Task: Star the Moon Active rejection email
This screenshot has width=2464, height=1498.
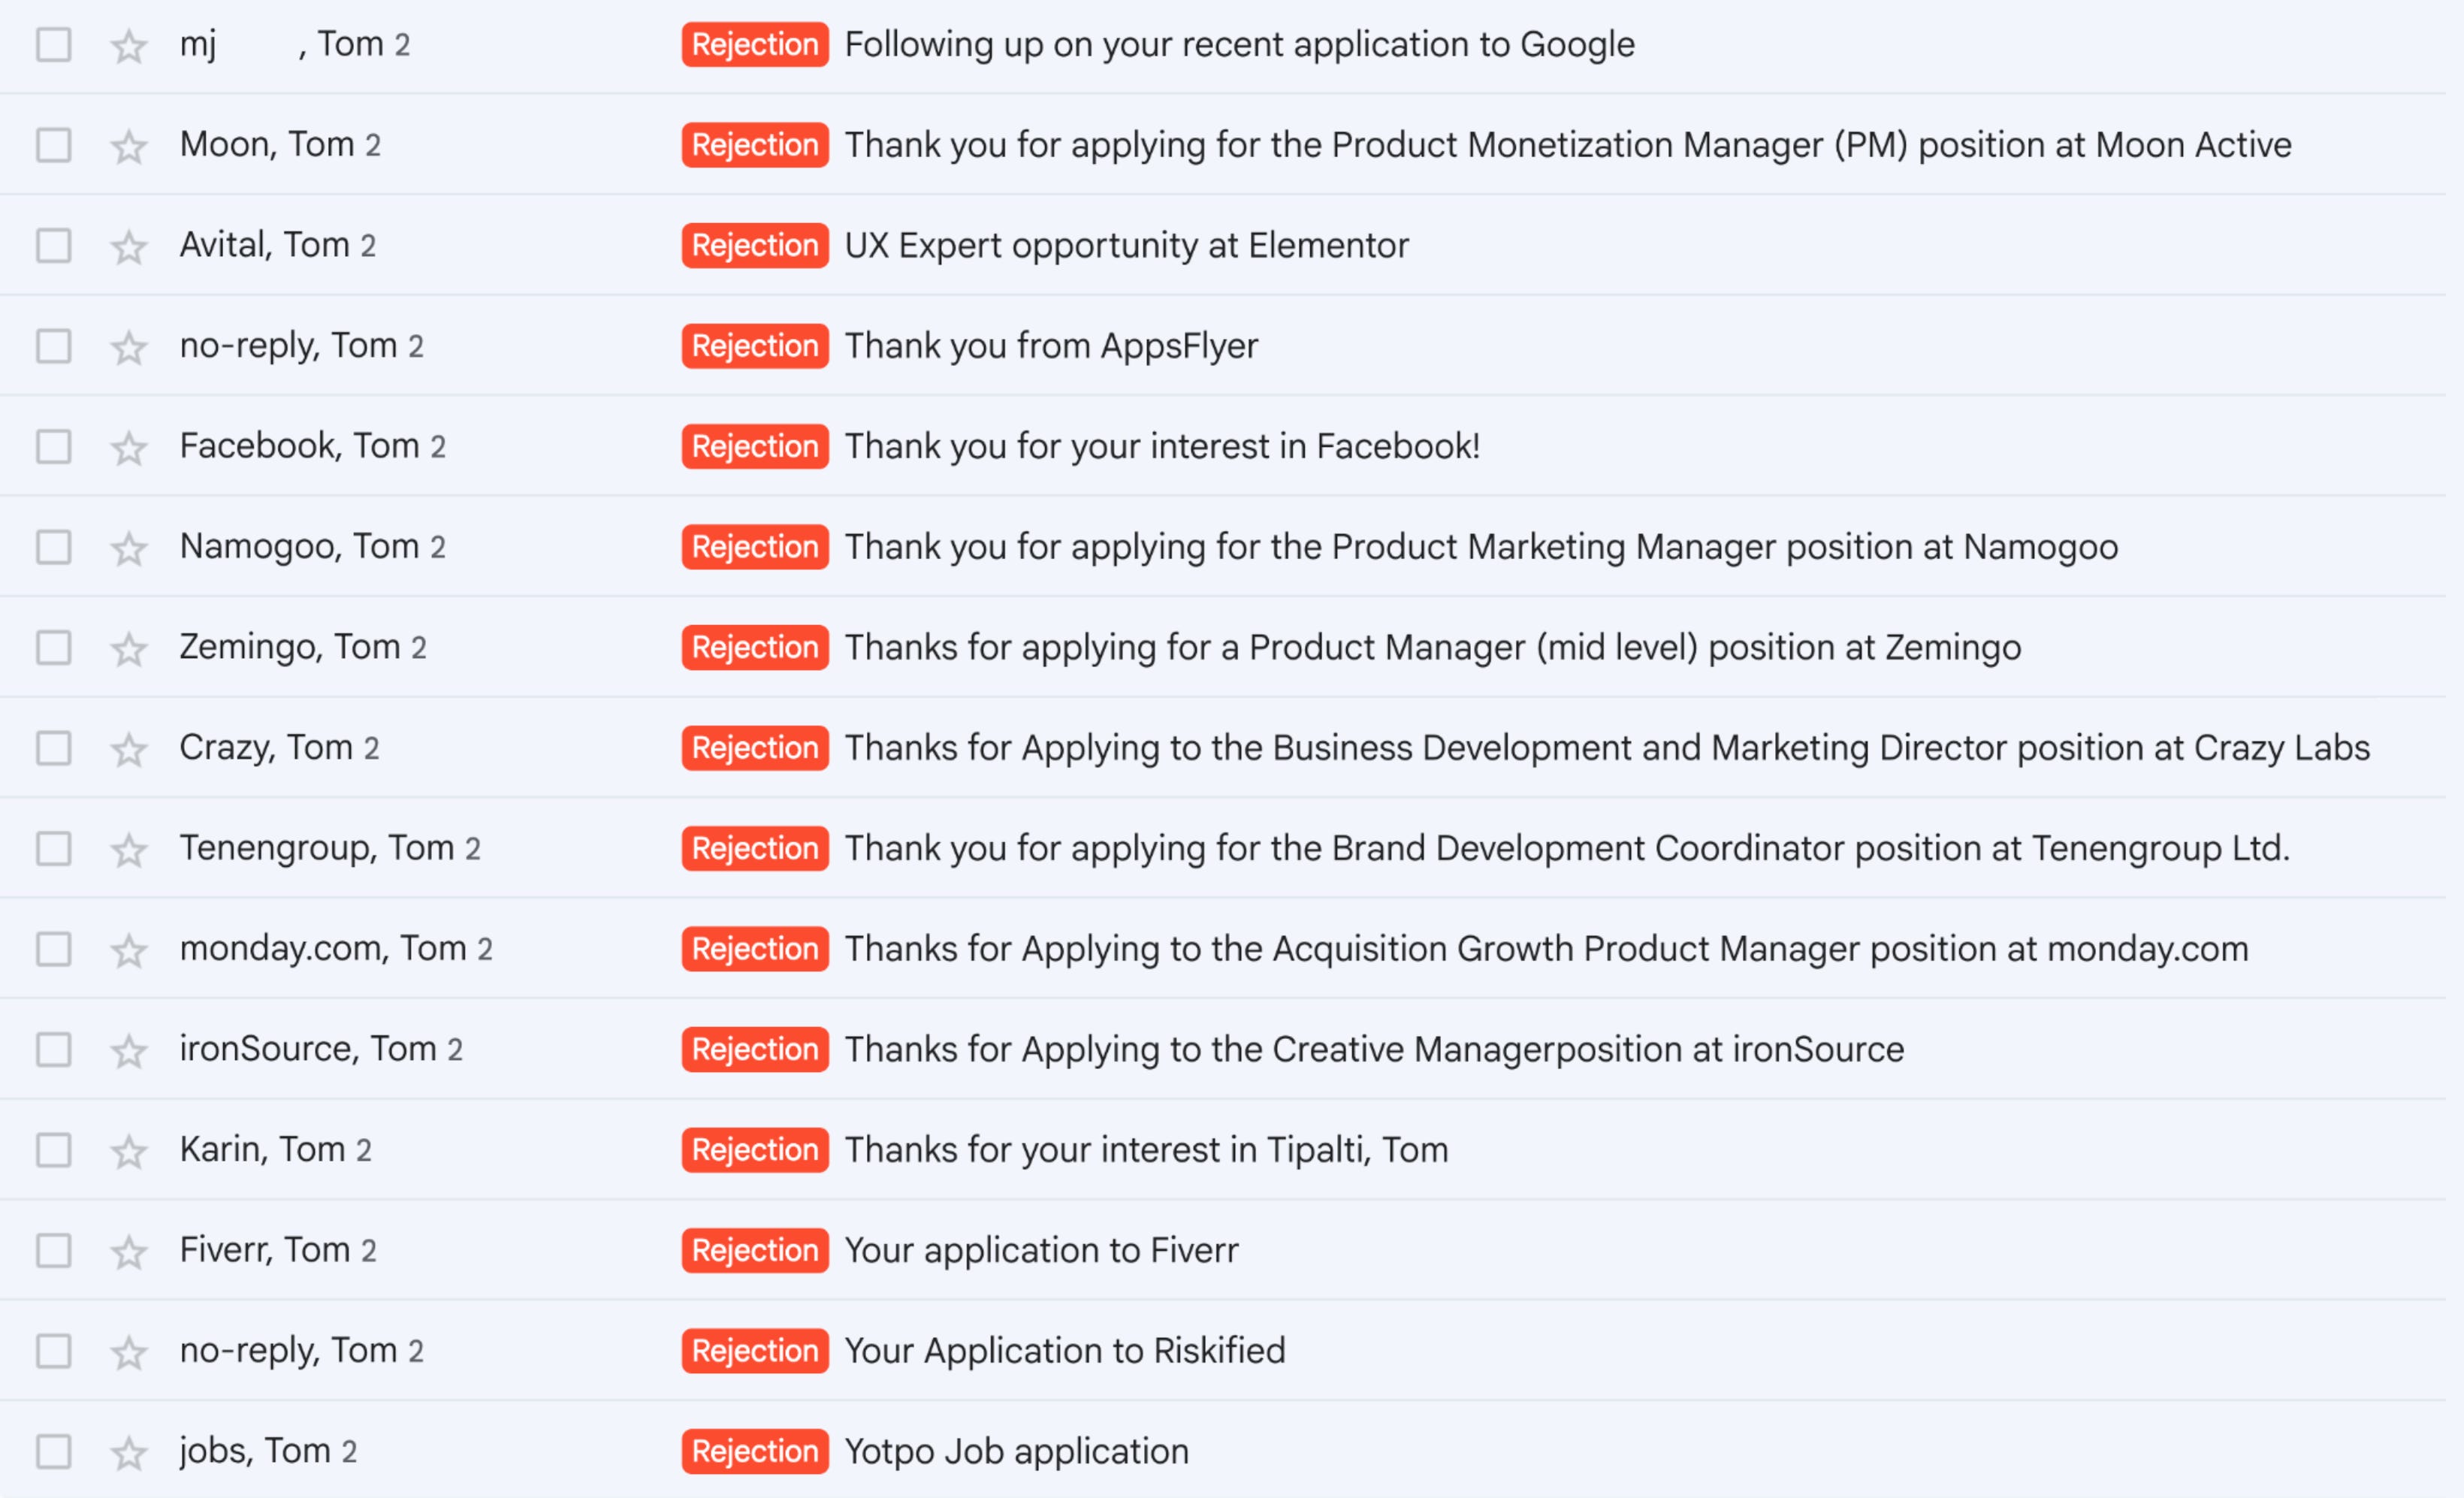Action: click(129, 147)
